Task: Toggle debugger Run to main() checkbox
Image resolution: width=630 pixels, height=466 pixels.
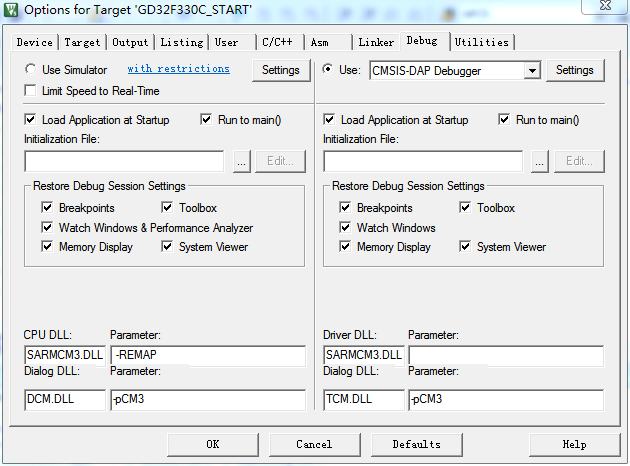Action: pos(504,119)
